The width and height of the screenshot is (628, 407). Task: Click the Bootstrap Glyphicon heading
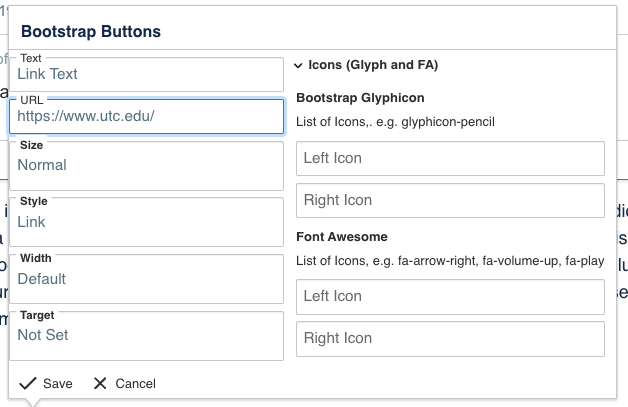(360, 98)
